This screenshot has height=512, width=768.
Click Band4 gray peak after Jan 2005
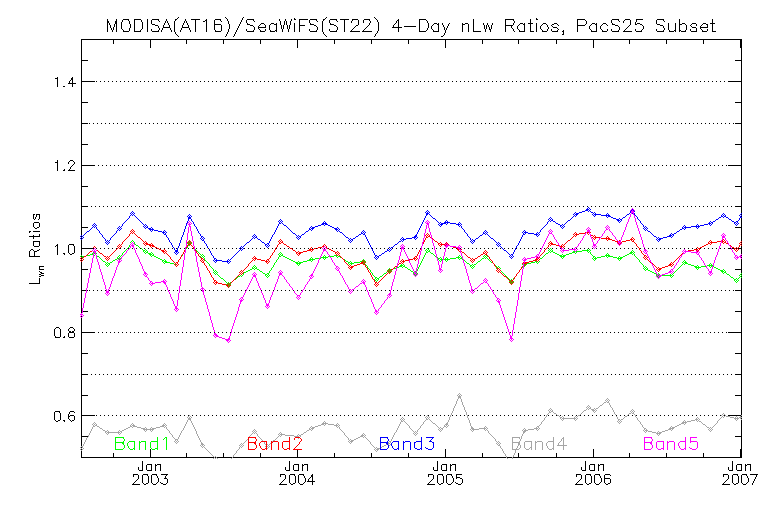[x=459, y=395]
